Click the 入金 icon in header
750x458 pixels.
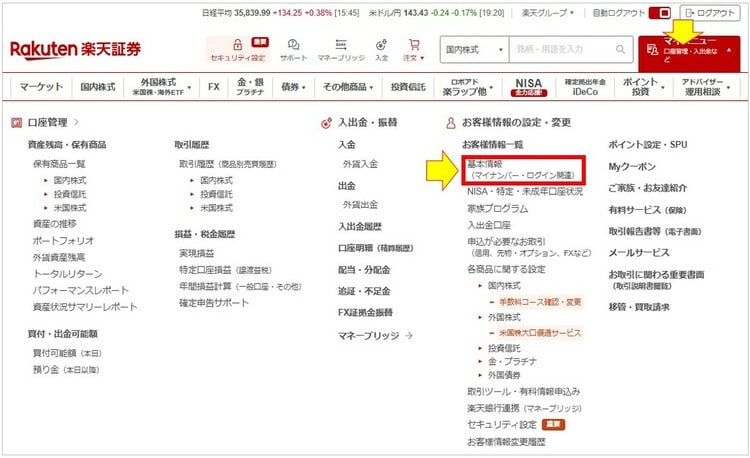381,45
